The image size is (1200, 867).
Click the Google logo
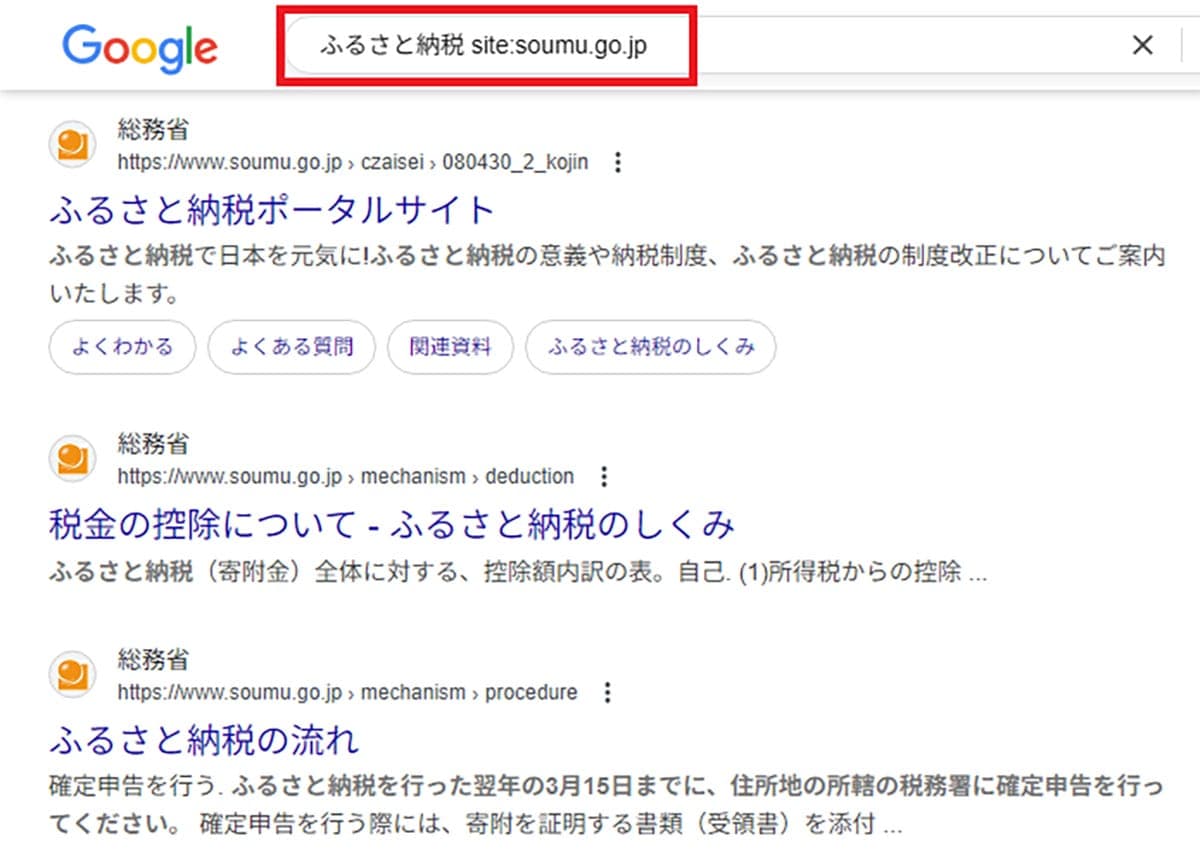[138, 45]
